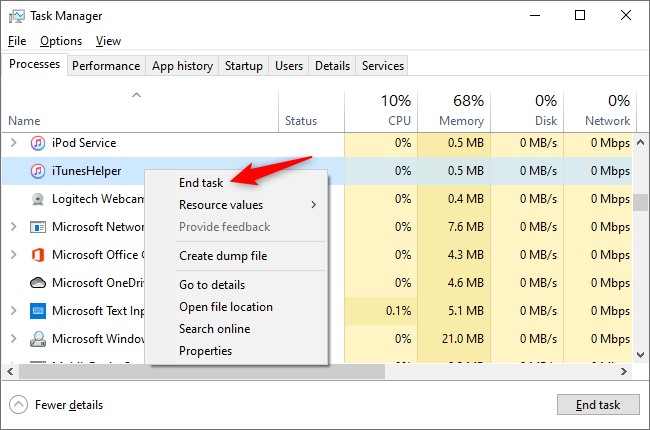Click the horizontal scrollbar left arrow

click(10, 372)
